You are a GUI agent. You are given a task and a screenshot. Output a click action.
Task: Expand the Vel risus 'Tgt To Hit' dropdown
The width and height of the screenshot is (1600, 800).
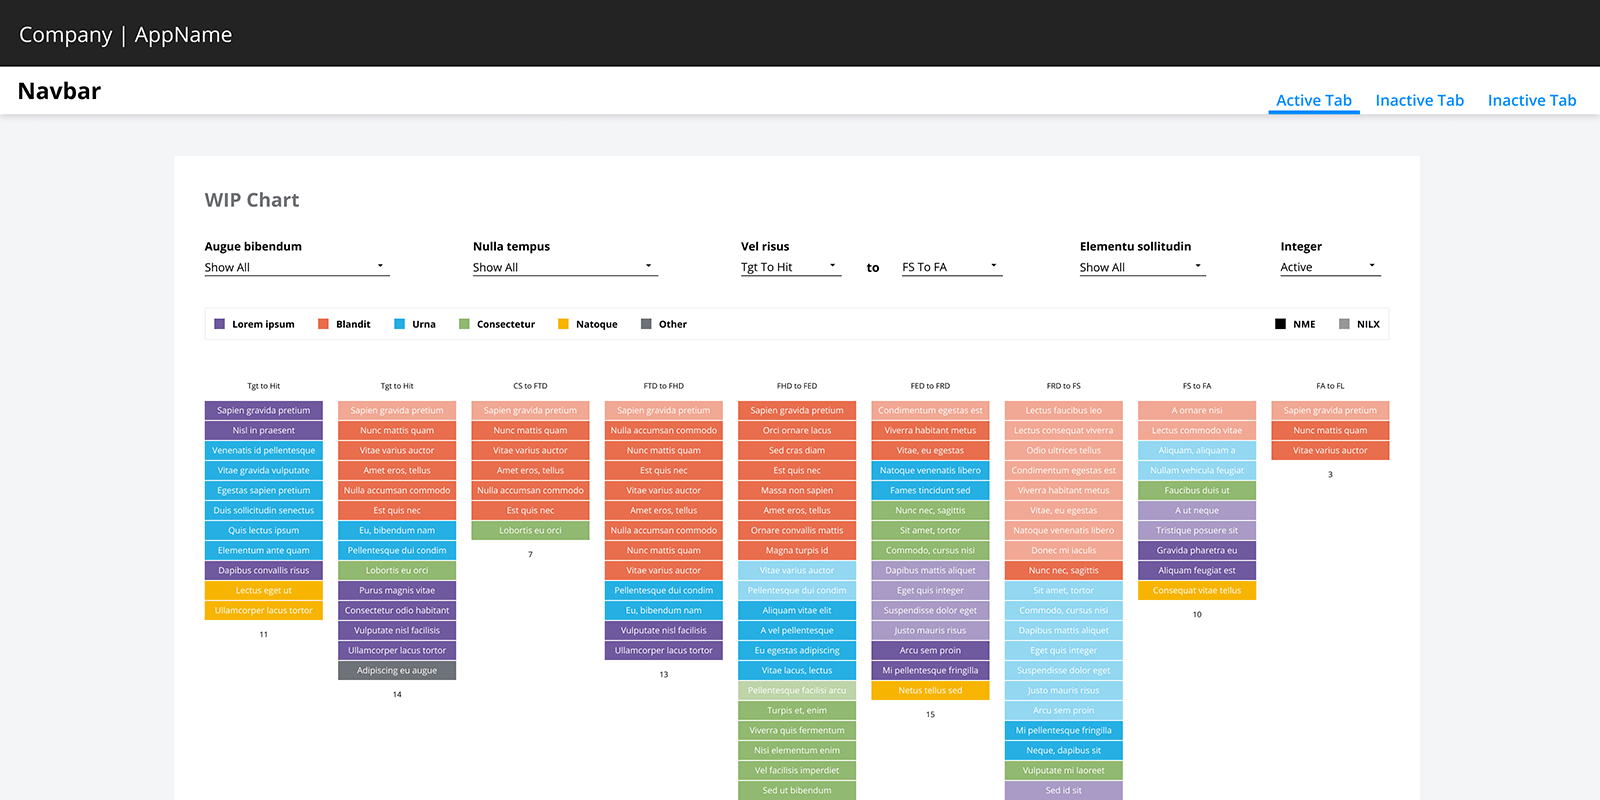click(x=791, y=267)
